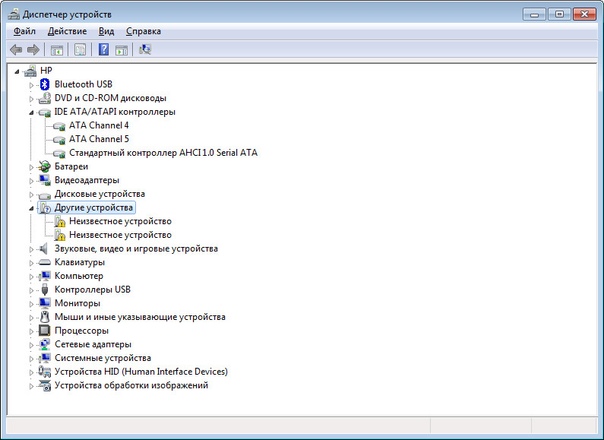Open the Действие menu
This screenshot has height=440, width=604.
pos(67,31)
